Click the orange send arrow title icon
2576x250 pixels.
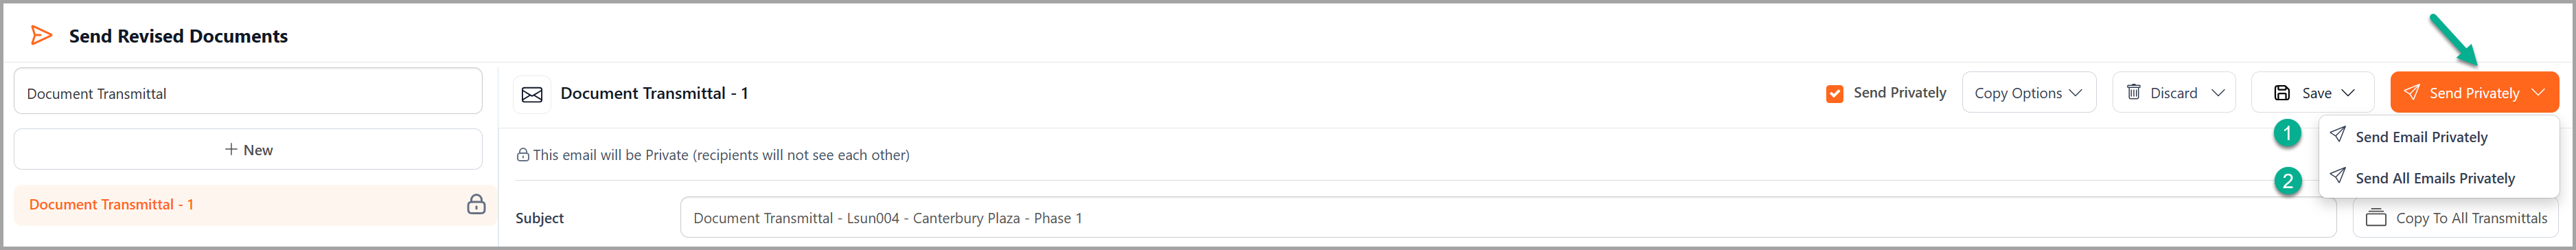(x=41, y=36)
